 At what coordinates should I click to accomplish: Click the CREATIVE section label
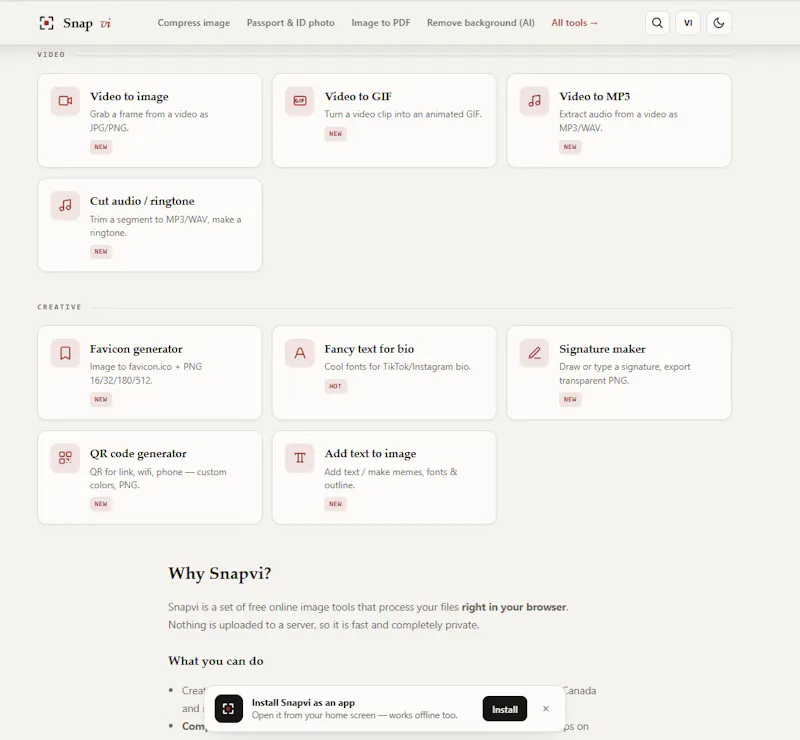coord(59,307)
